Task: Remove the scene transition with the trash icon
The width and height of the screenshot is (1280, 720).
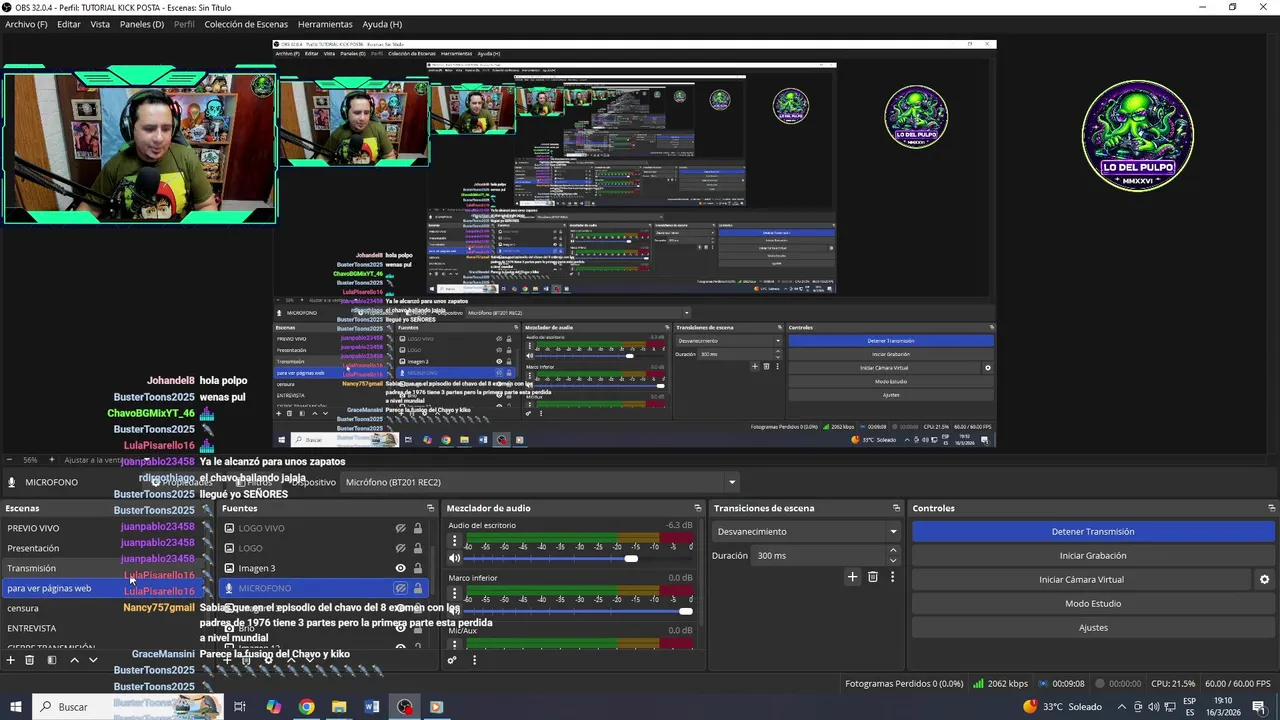Action: pyautogui.click(x=873, y=577)
